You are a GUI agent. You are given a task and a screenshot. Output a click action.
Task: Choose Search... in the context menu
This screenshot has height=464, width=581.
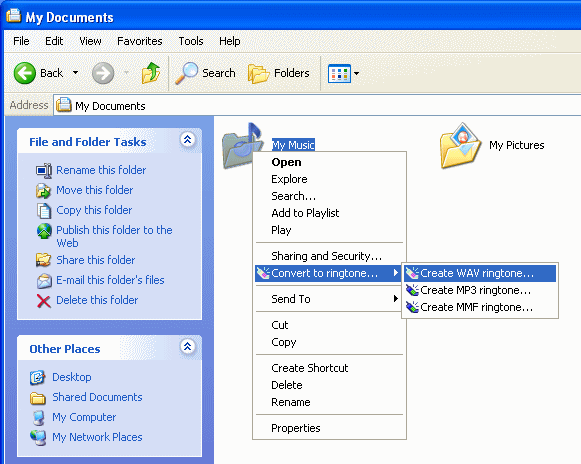(329, 196)
